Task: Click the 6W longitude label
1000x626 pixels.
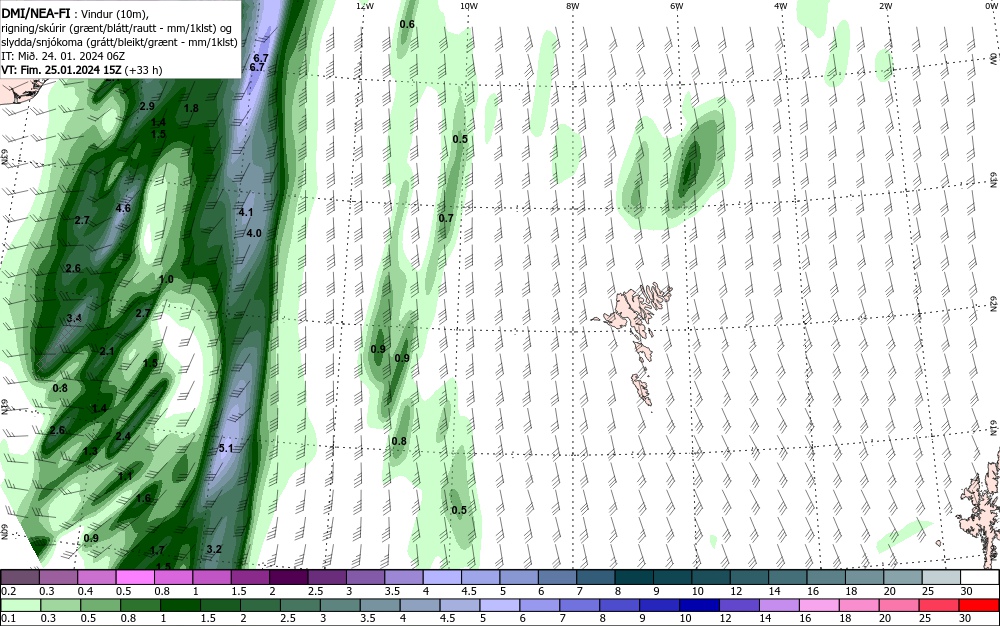Action: (x=677, y=6)
